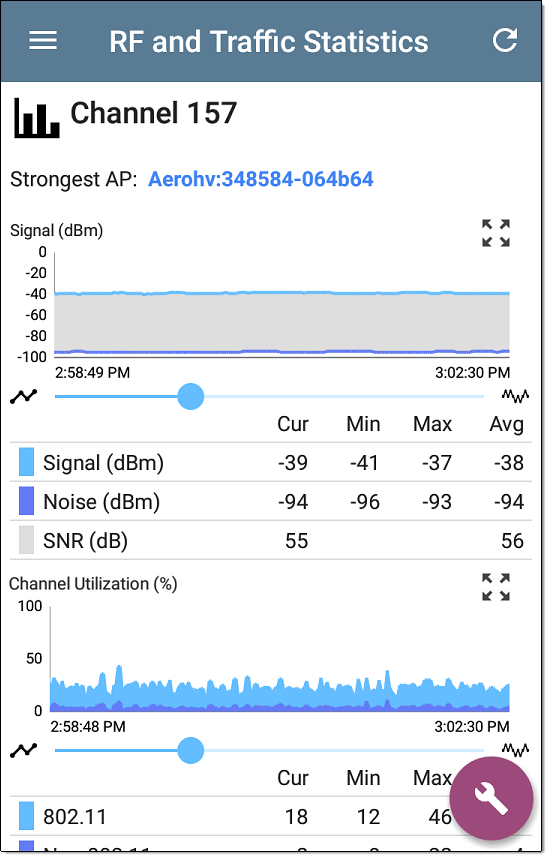Click detailed waveform icon beside Signal slider

[x=516, y=395]
